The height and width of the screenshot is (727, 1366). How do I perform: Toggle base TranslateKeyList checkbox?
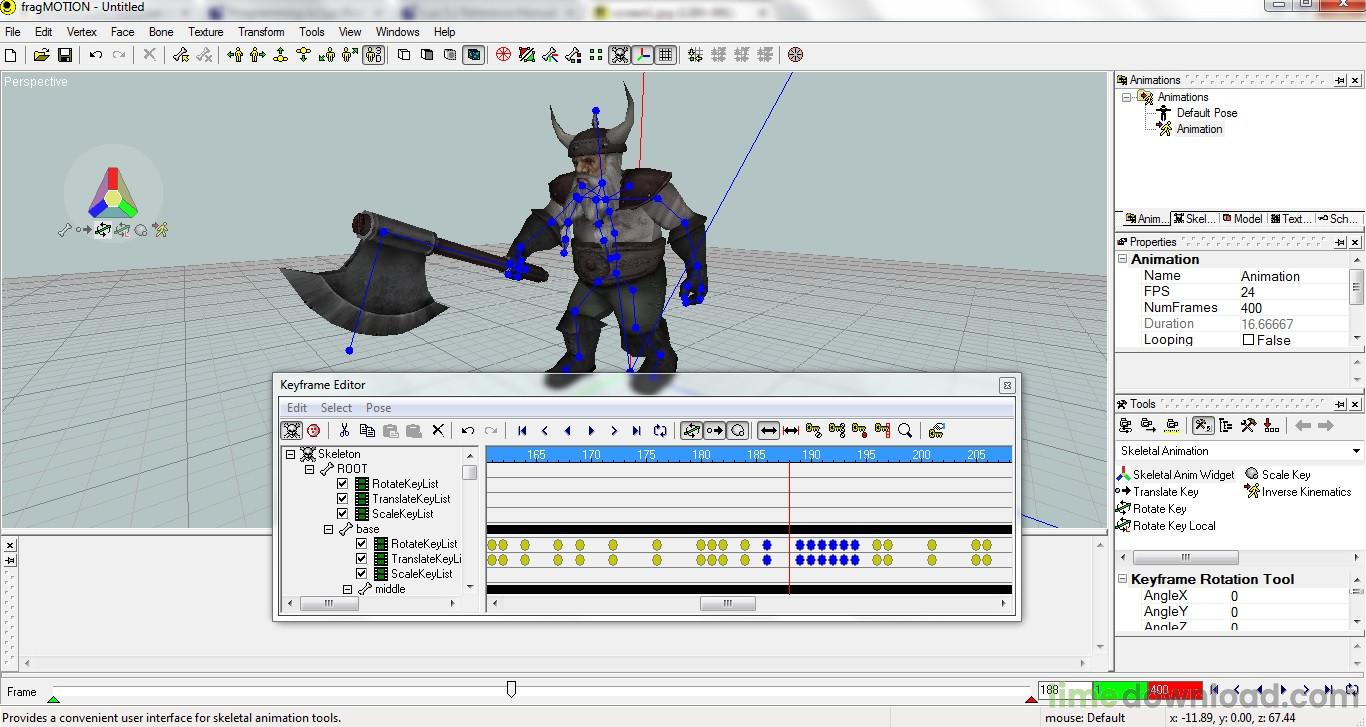pos(362,559)
